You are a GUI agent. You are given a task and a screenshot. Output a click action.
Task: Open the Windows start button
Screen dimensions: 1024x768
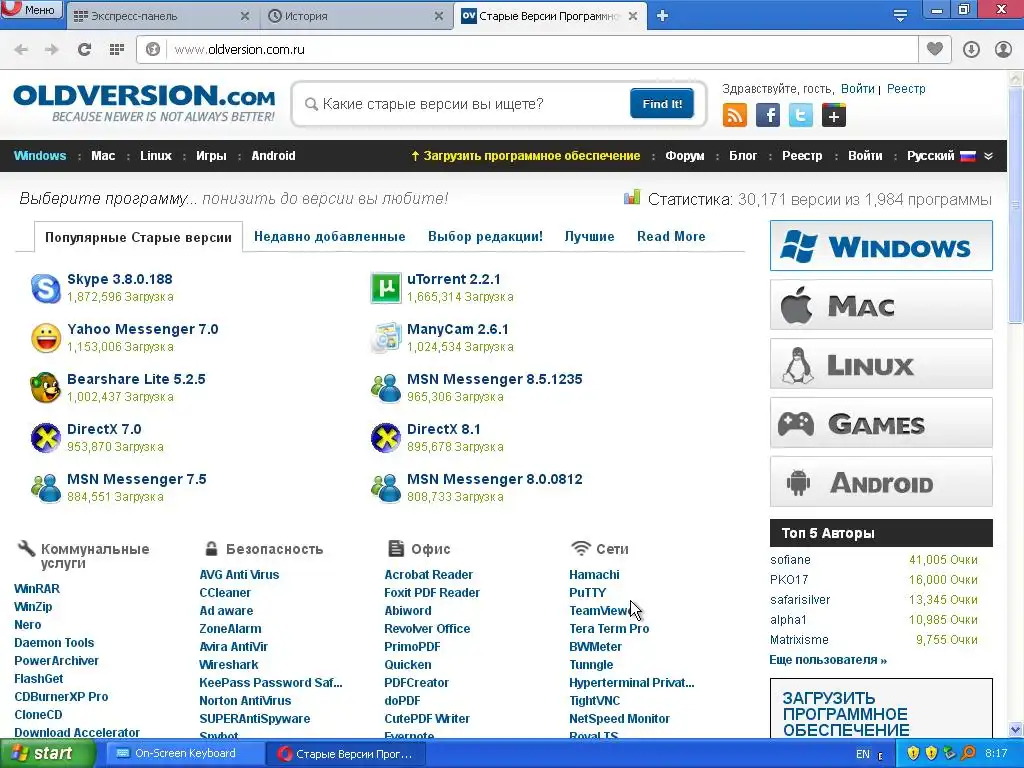click(x=48, y=754)
